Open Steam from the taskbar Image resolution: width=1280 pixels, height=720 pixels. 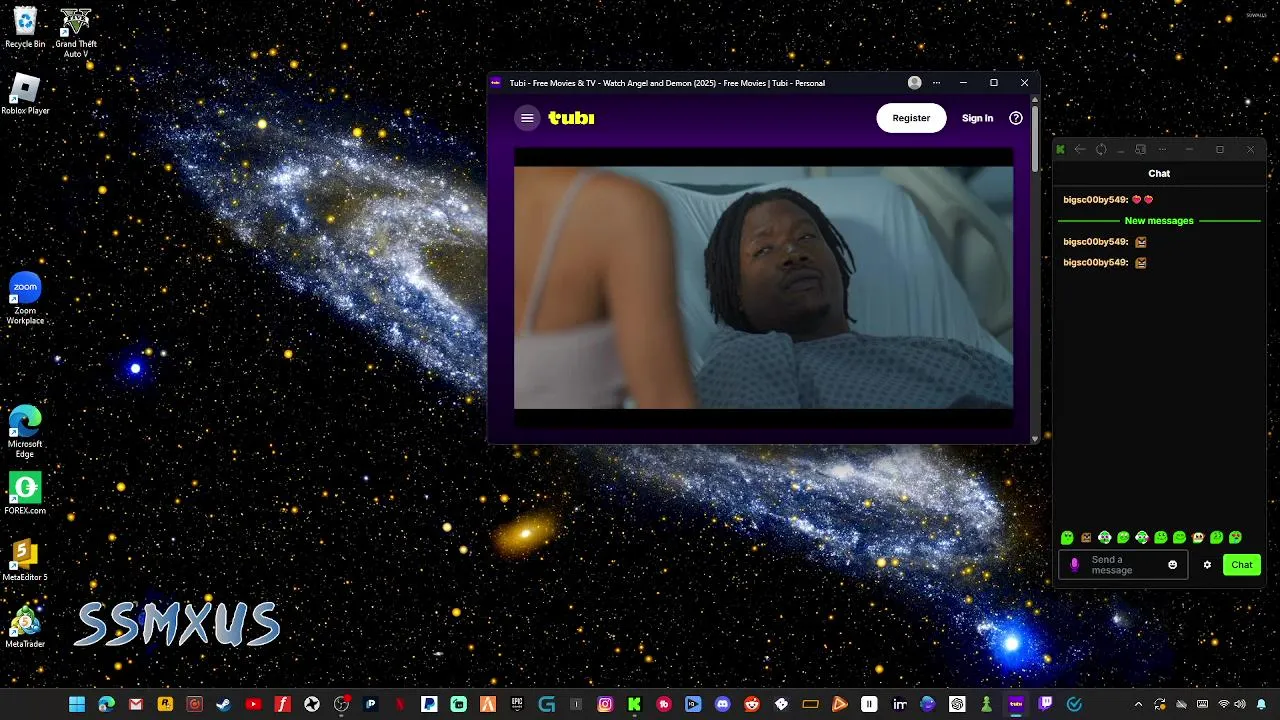(x=223, y=704)
